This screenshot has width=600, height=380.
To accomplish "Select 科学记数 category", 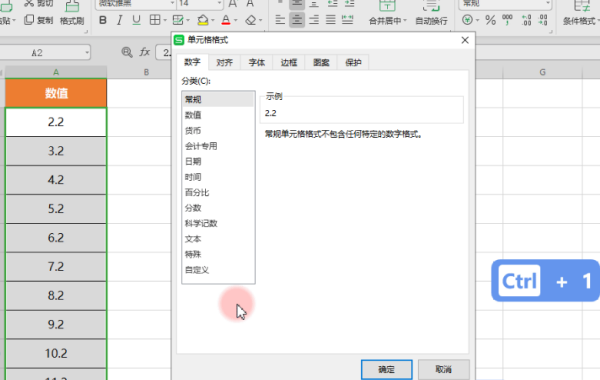I will (218, 223).
